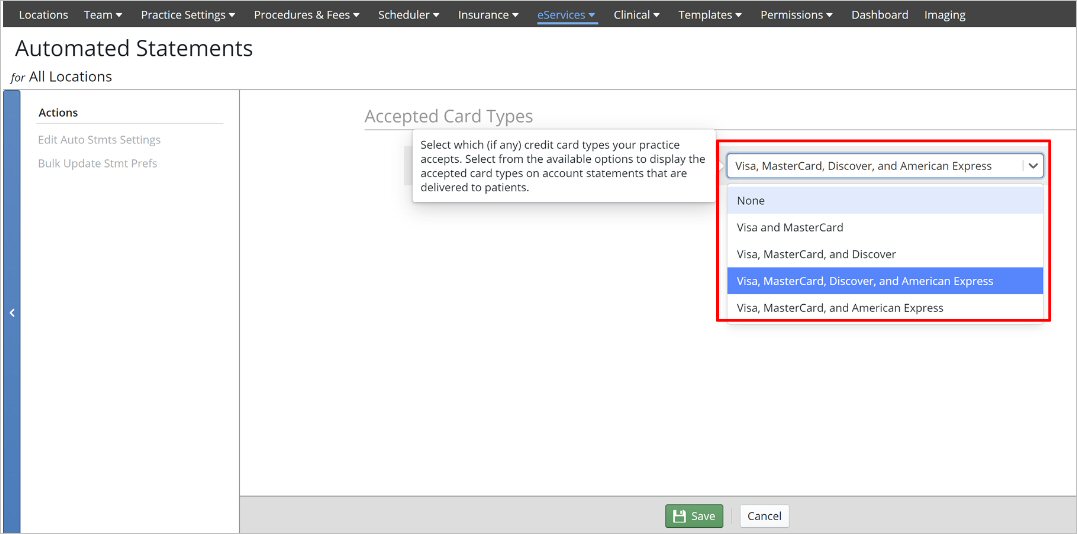
Task: Click Edit Auto Stmts Settings action
Action: (x=99, y=140)
